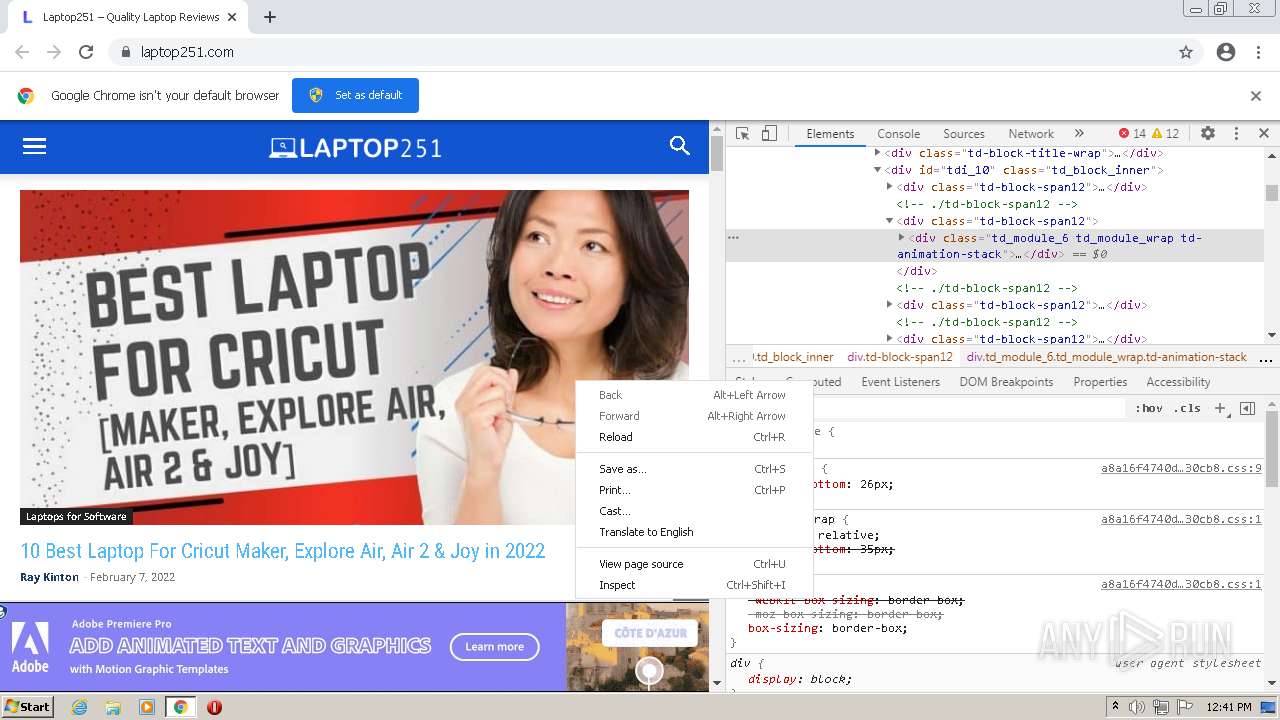This screenshot has width=1280, height=720.
Task: Click the search magnifier icon on site header
Action: click(x=680, y=146)
